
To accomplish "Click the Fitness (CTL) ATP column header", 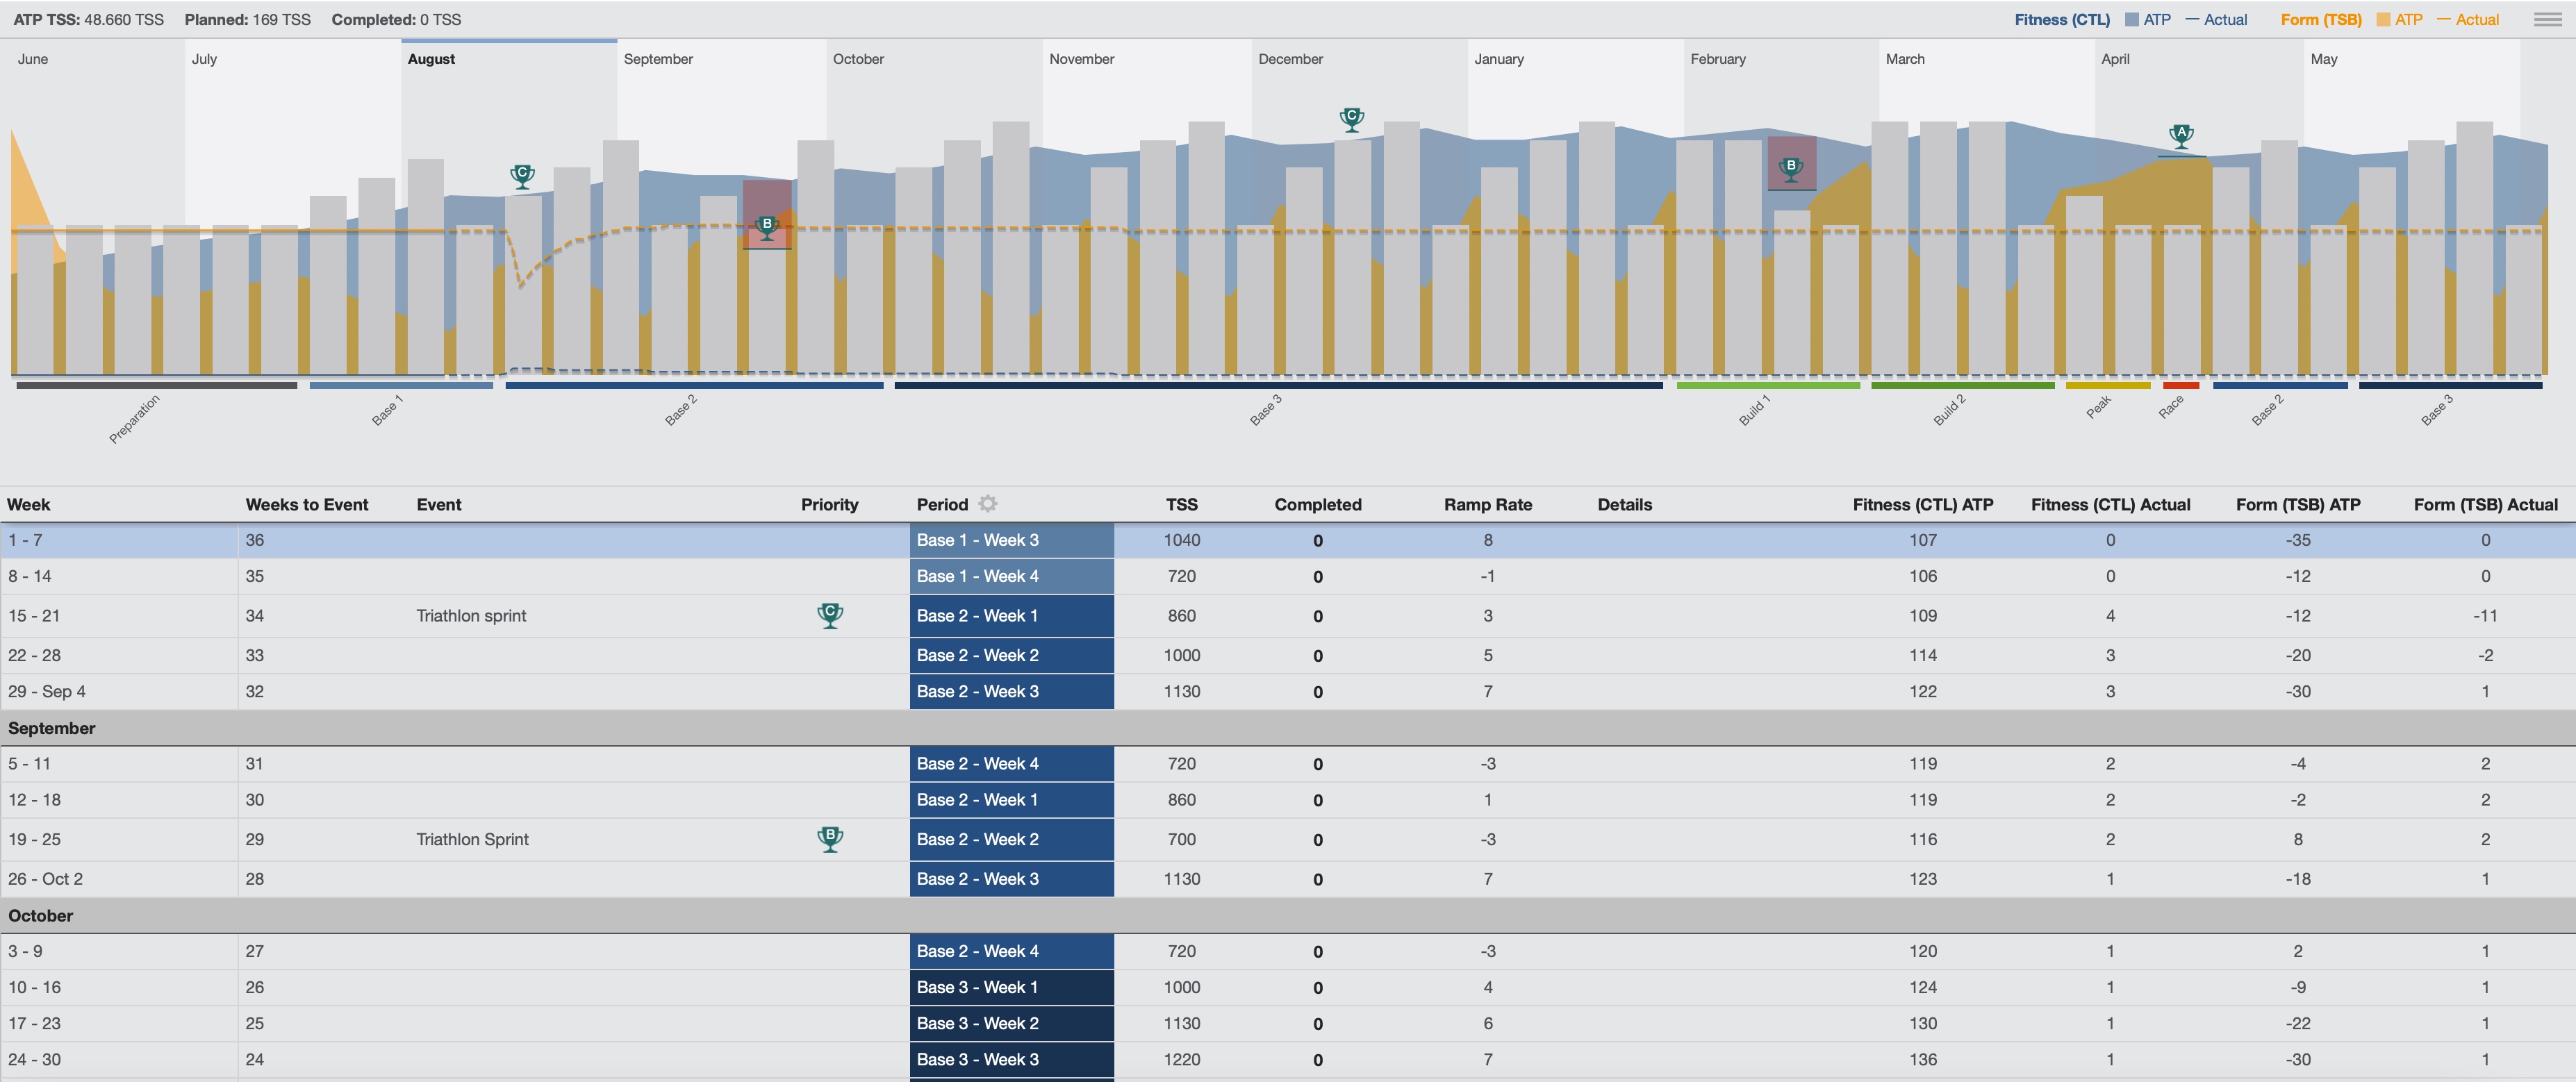I will point(1922,504).
